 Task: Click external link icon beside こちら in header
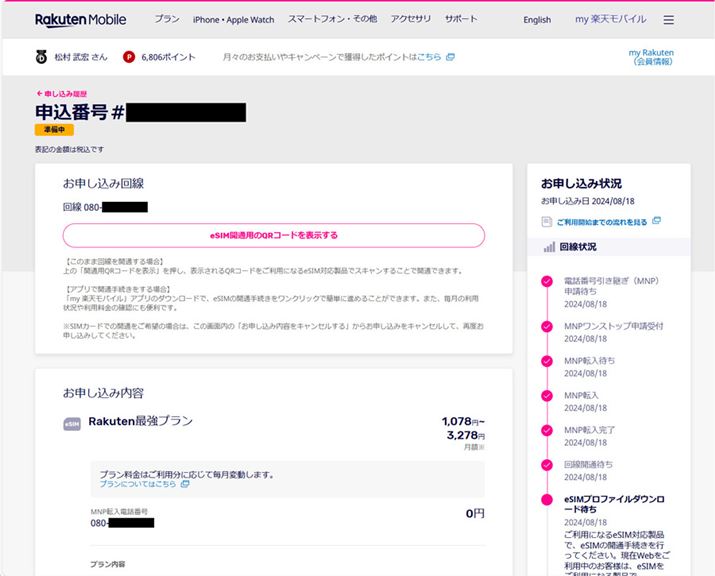point(450,57)
